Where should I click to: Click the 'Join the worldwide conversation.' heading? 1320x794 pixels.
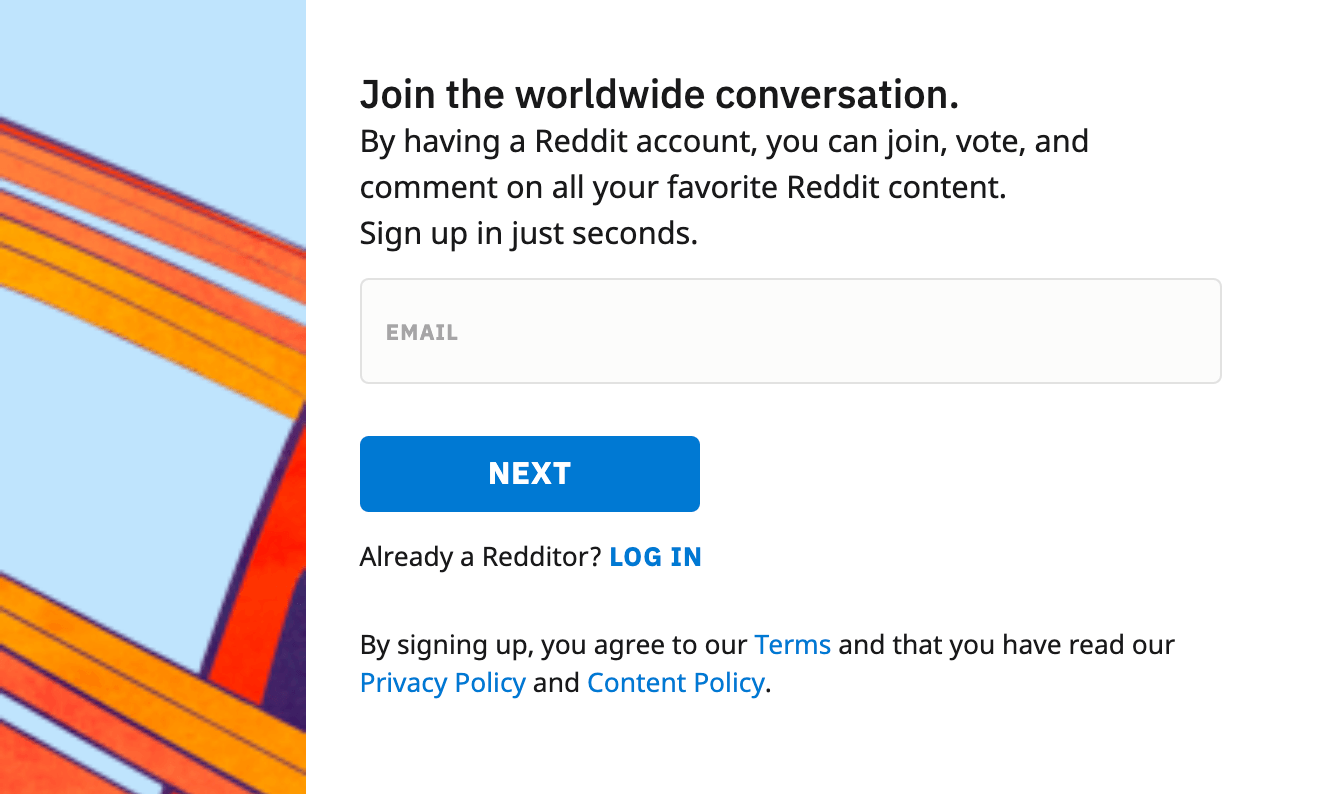[x=659, y=95]
